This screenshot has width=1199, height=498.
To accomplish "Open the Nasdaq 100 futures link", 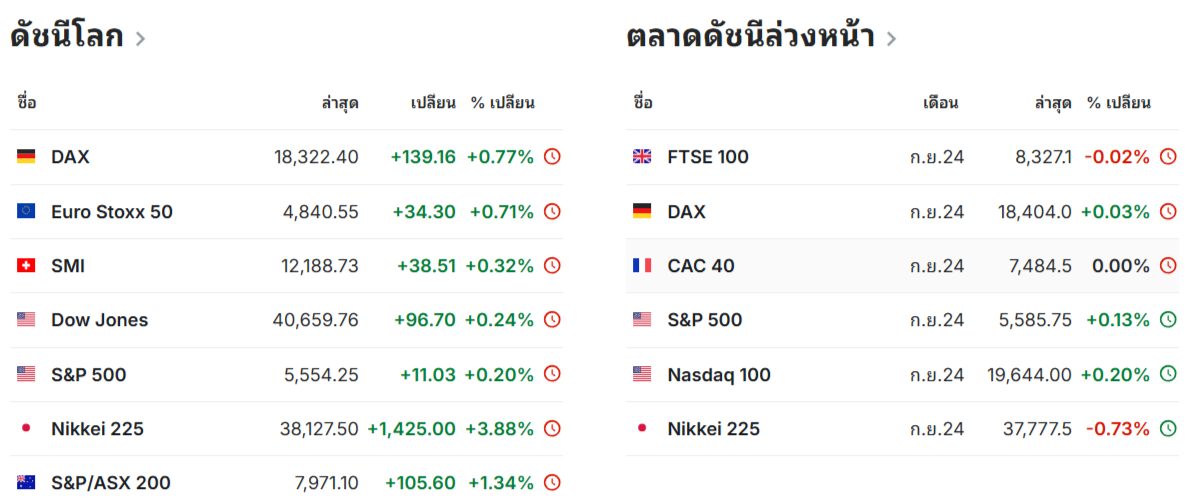I will pos(718,375).
